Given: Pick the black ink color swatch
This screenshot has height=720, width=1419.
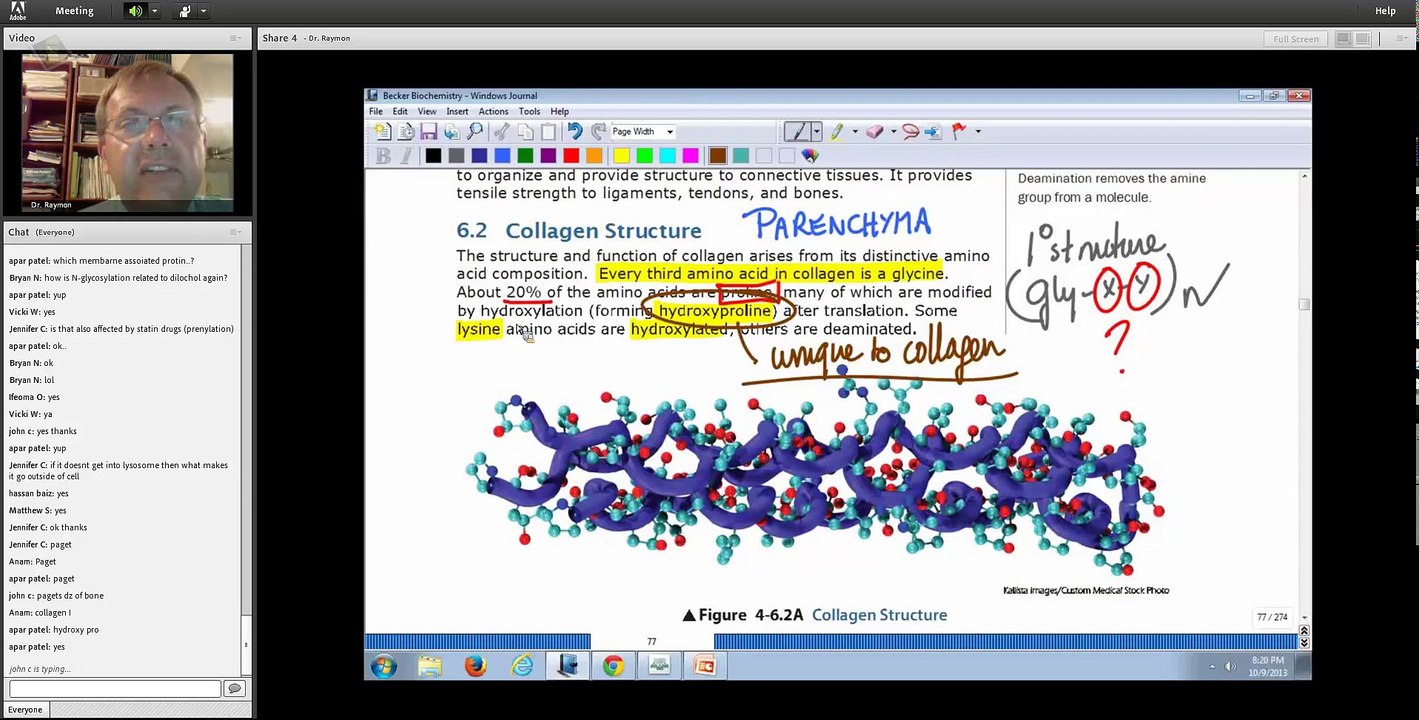Looking at the screenshot, I should pyautogui.click(x=433, y=156).
